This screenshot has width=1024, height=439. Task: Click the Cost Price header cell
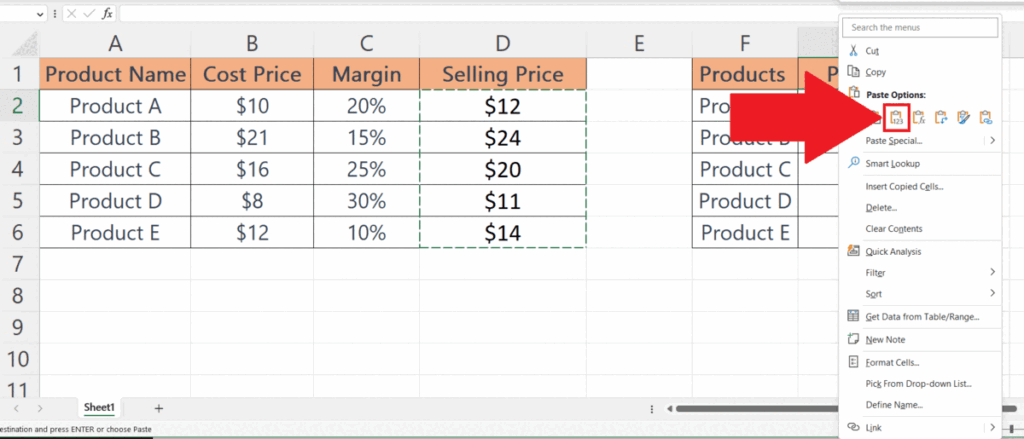point(252,74)
